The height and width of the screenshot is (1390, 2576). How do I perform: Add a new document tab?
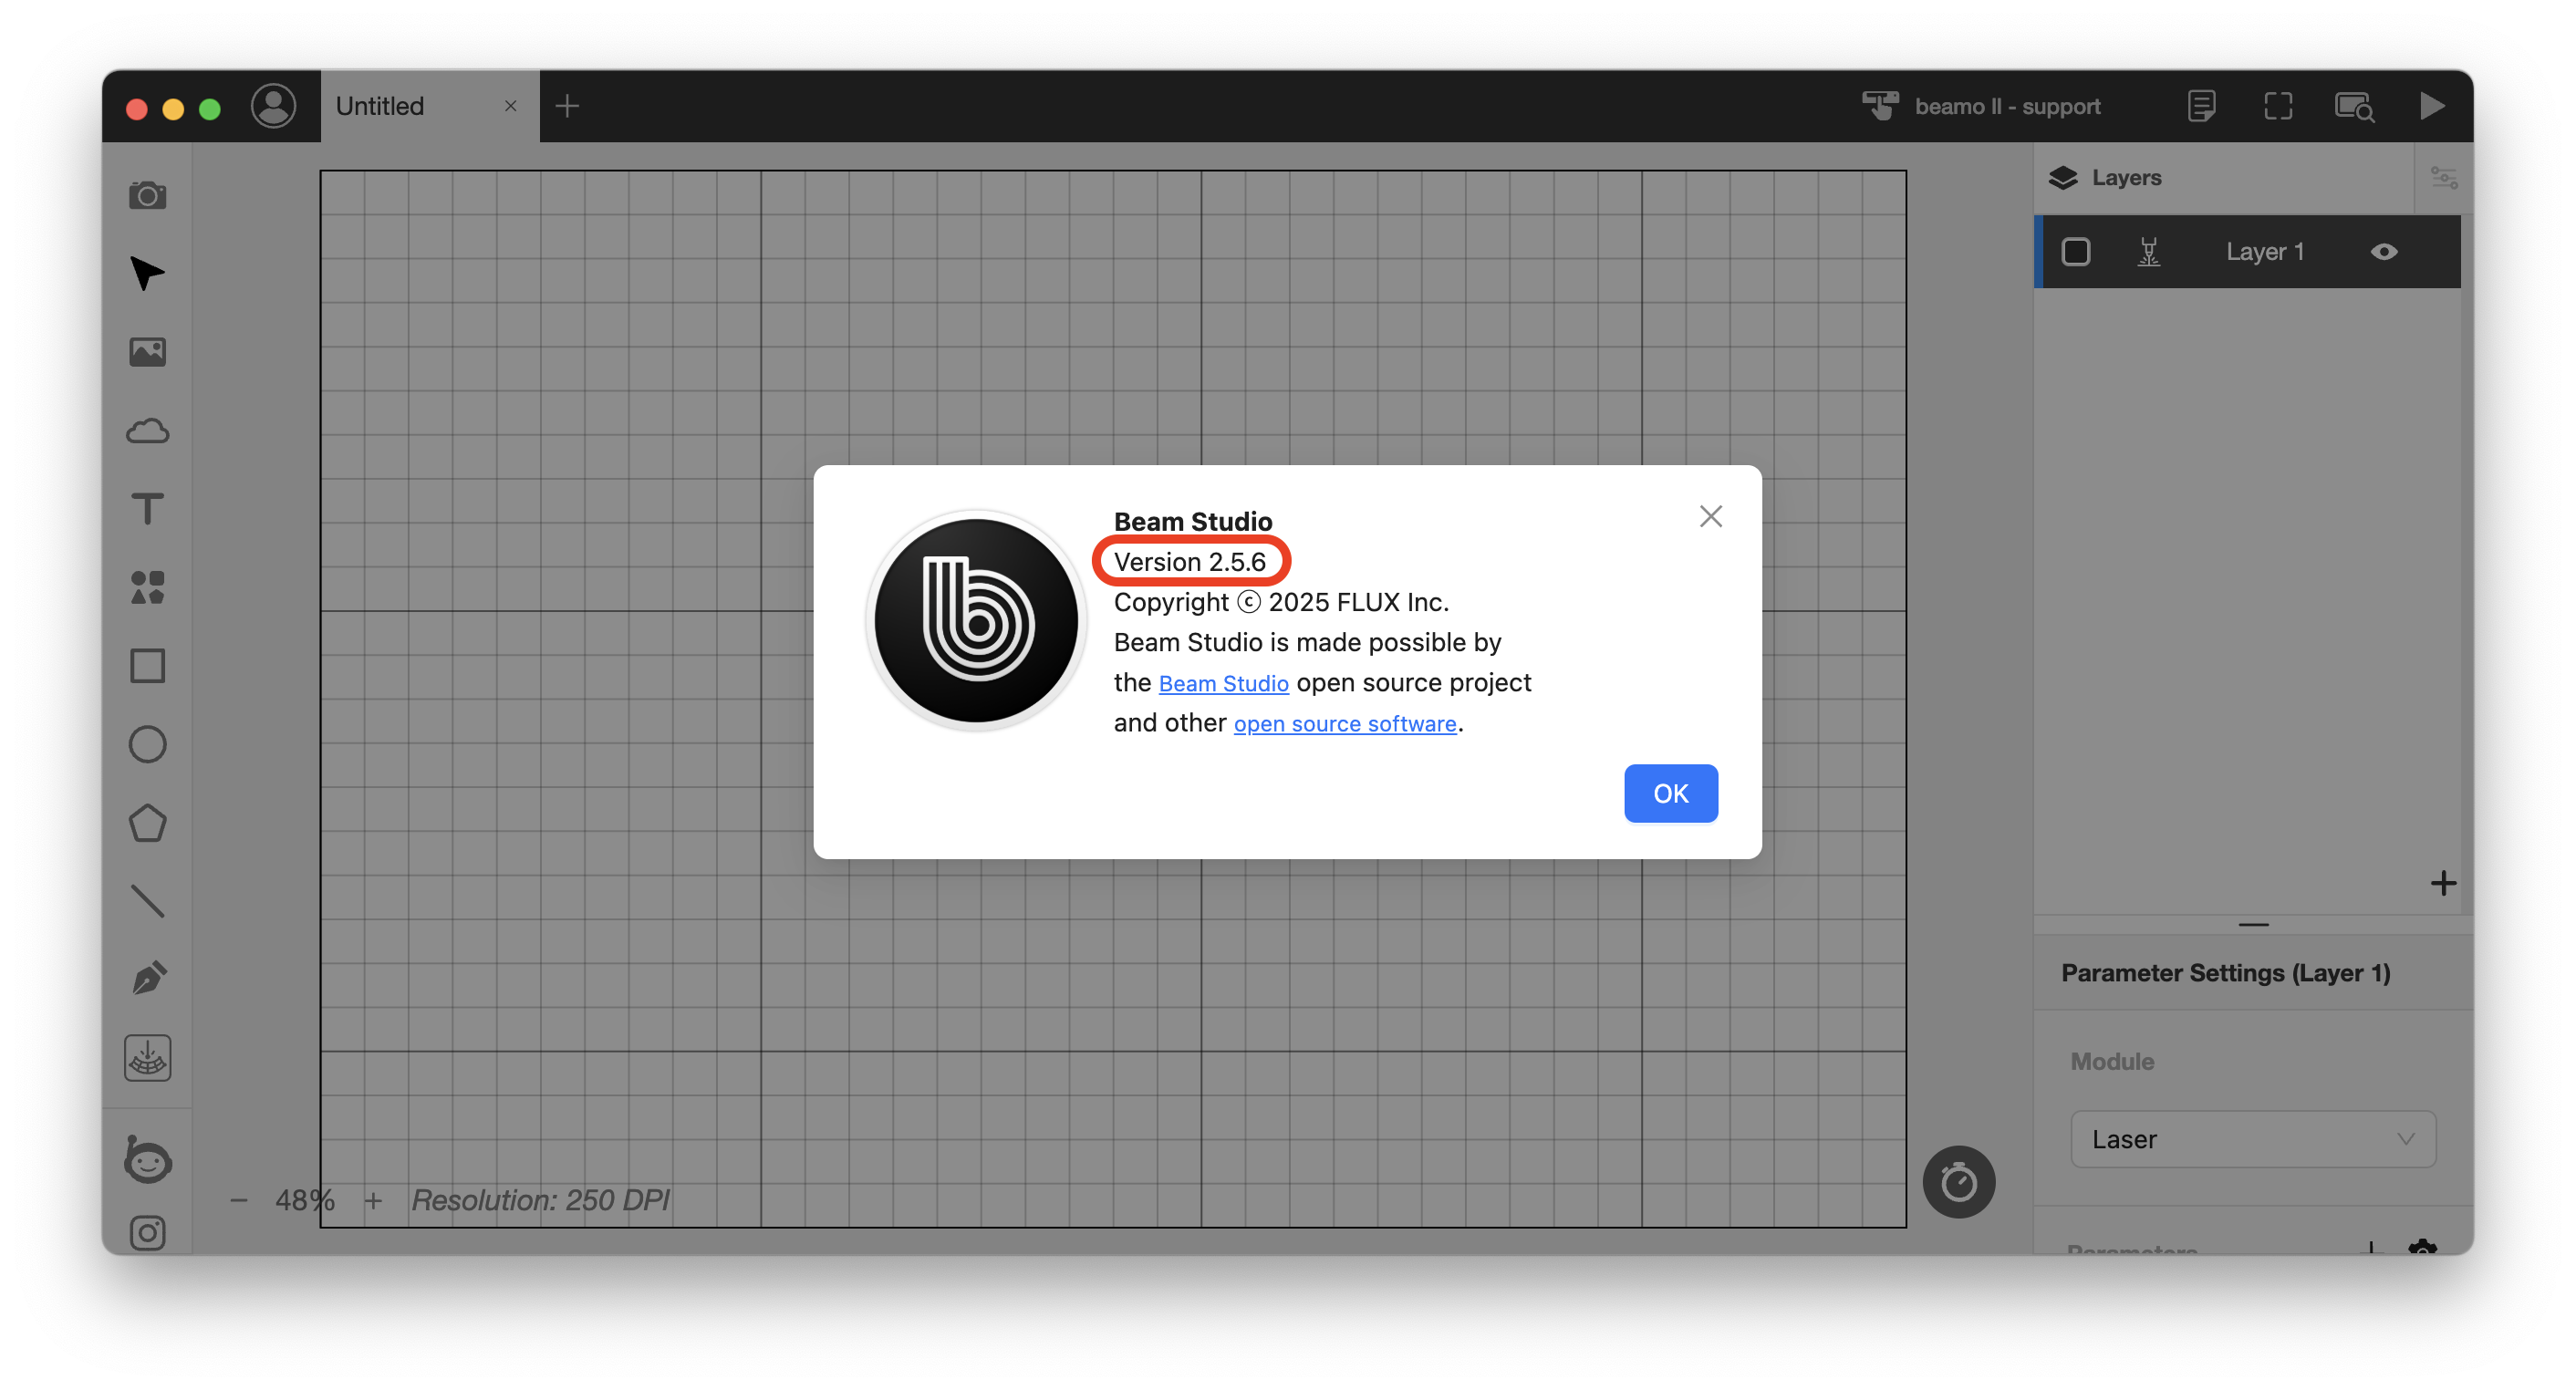[x=567, y=106]
